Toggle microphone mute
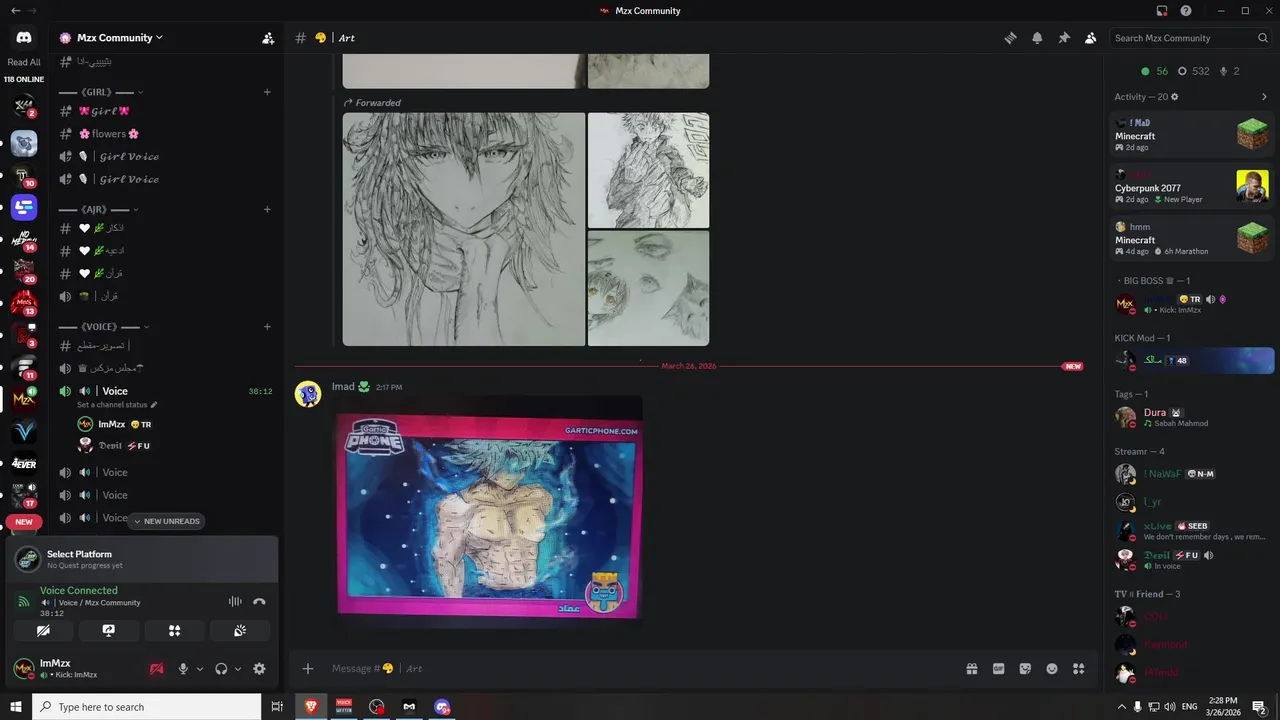The image size is (1280, 720). [183, 669]
